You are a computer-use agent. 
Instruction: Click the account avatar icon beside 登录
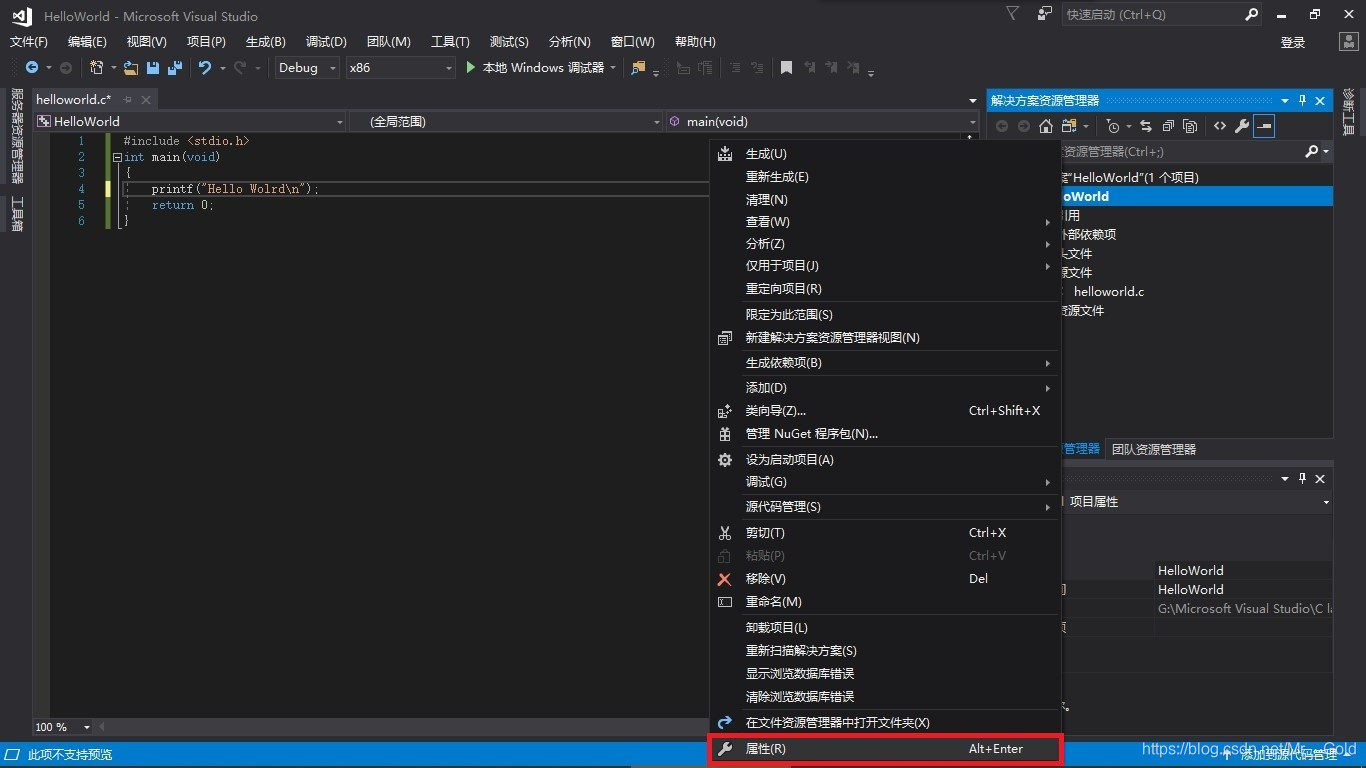(1347, 42)
